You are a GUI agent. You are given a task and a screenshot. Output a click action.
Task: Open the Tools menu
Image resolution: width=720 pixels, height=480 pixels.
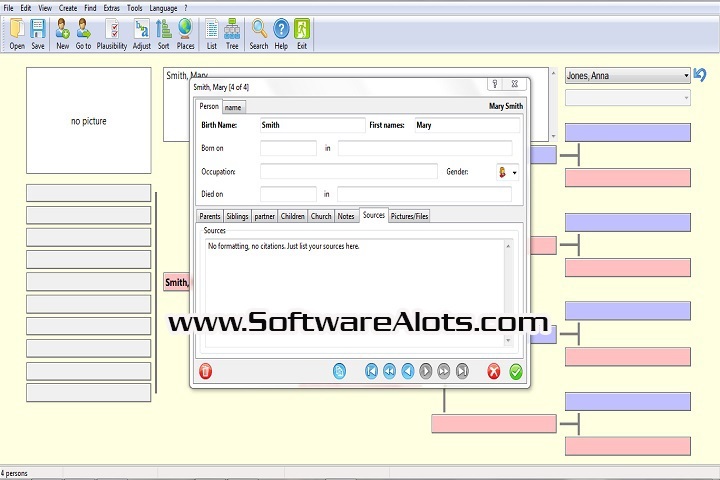tap(135, 8)
